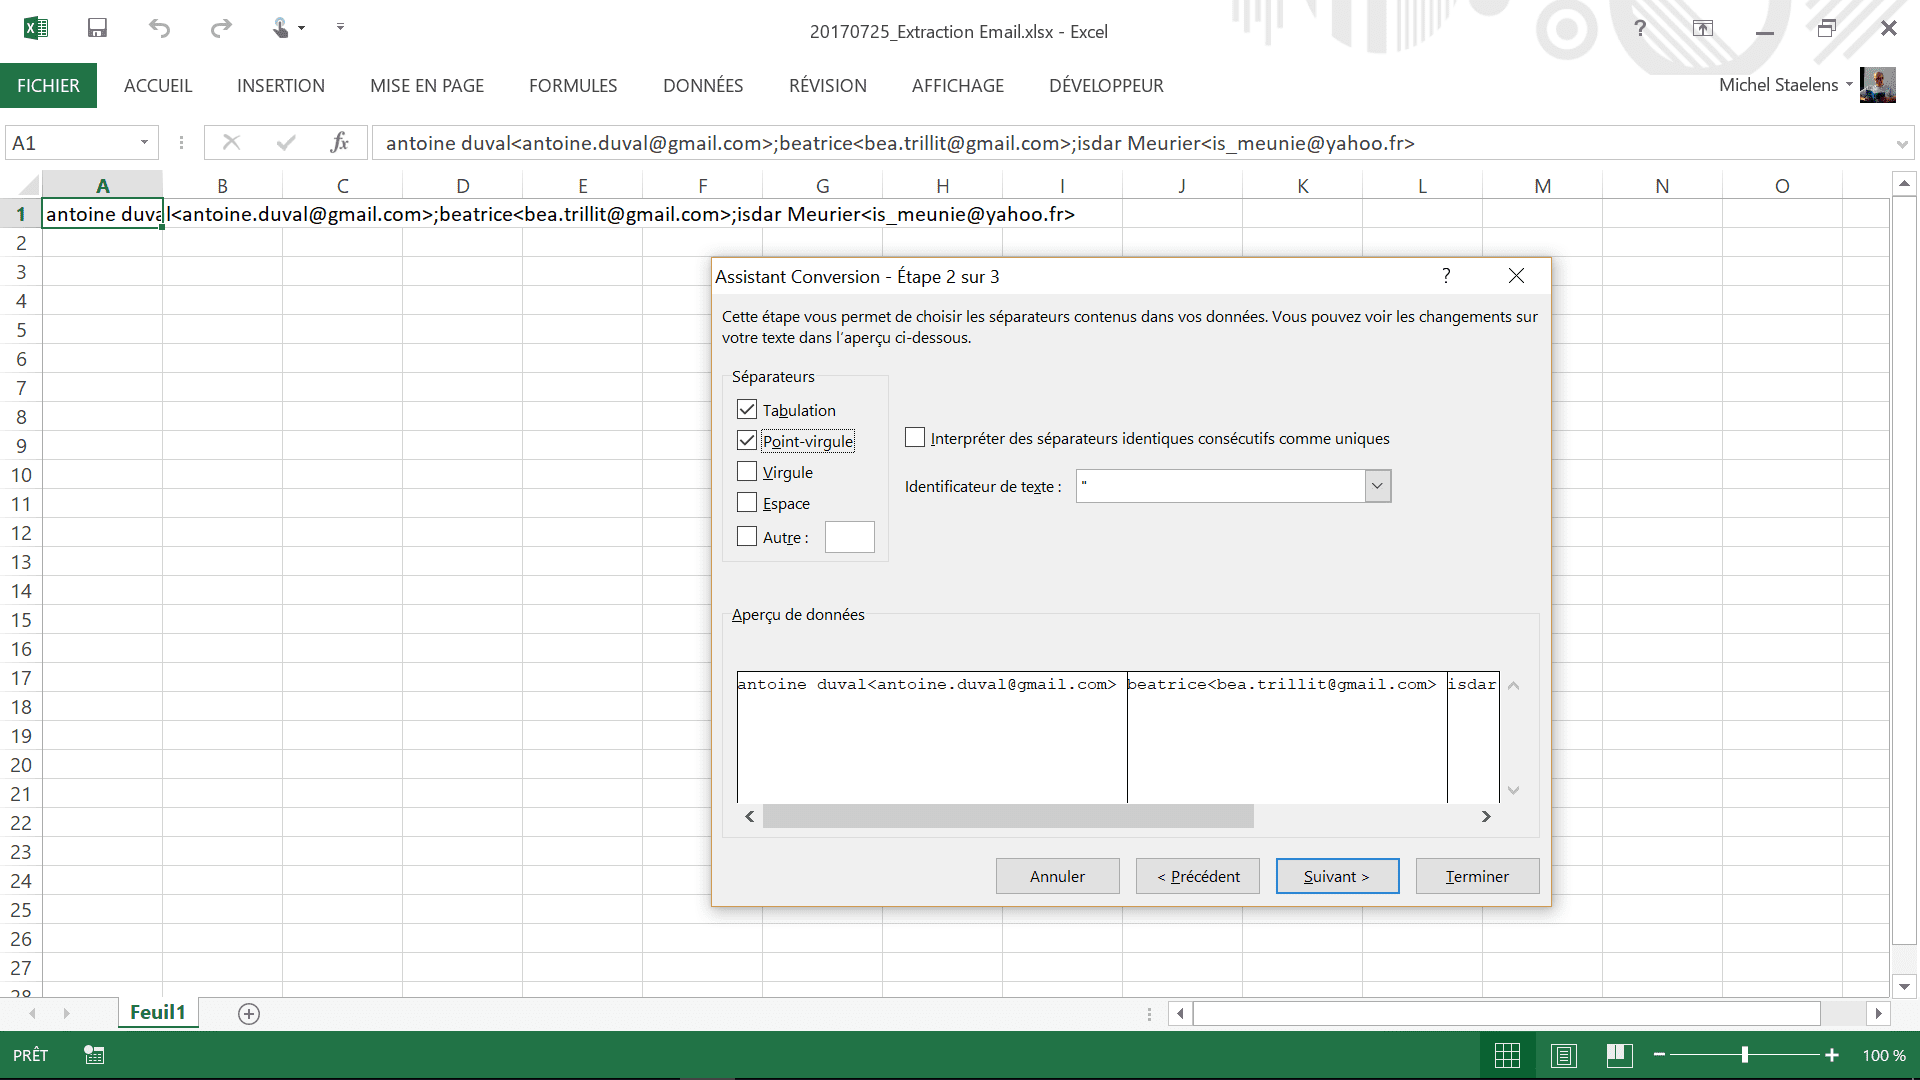Image resolution: width=1920 pixels, height=1080 pixels.
Task: Click the macro recording status bar icon
Action: 94,1055
